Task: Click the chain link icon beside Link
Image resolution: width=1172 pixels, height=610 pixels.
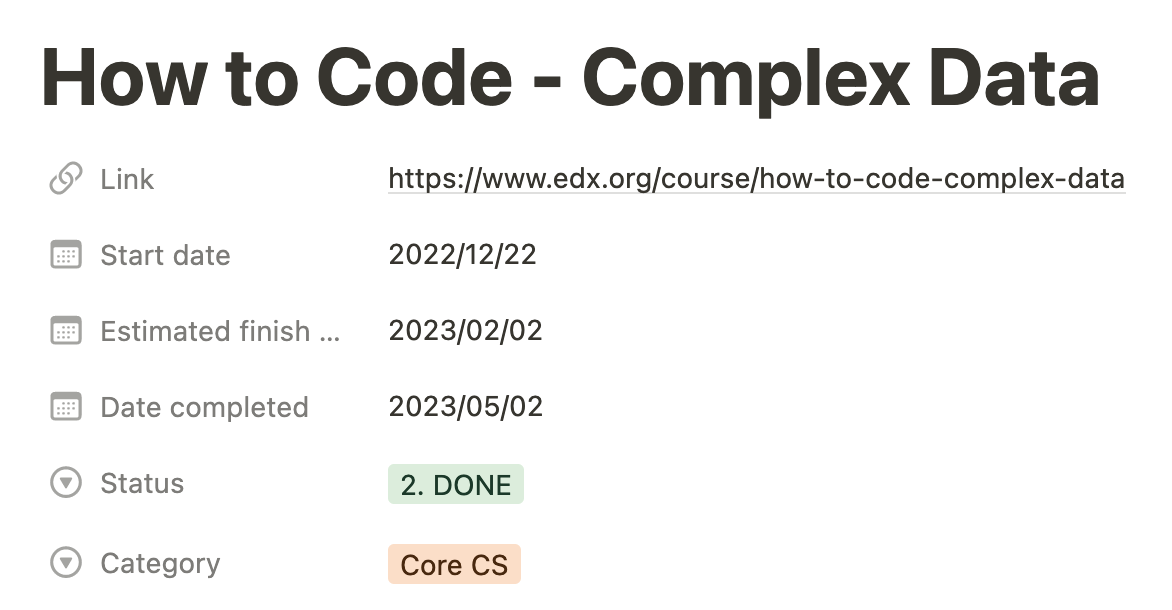Action: click(x=66, y=179)
